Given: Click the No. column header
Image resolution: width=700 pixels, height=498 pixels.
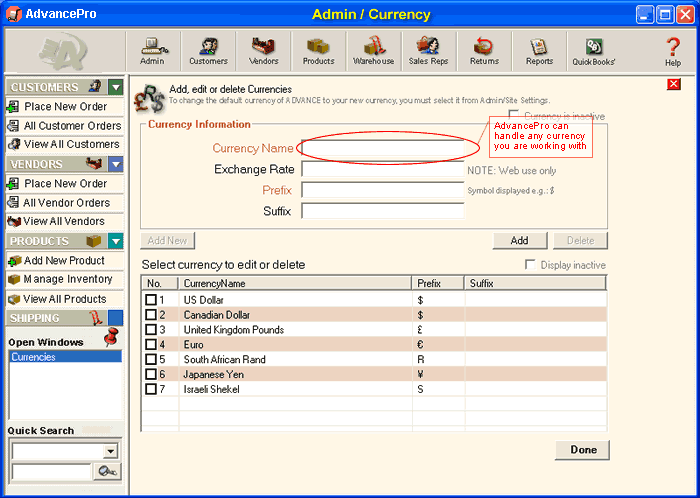Looking at the screenshot, I should 160,283.
